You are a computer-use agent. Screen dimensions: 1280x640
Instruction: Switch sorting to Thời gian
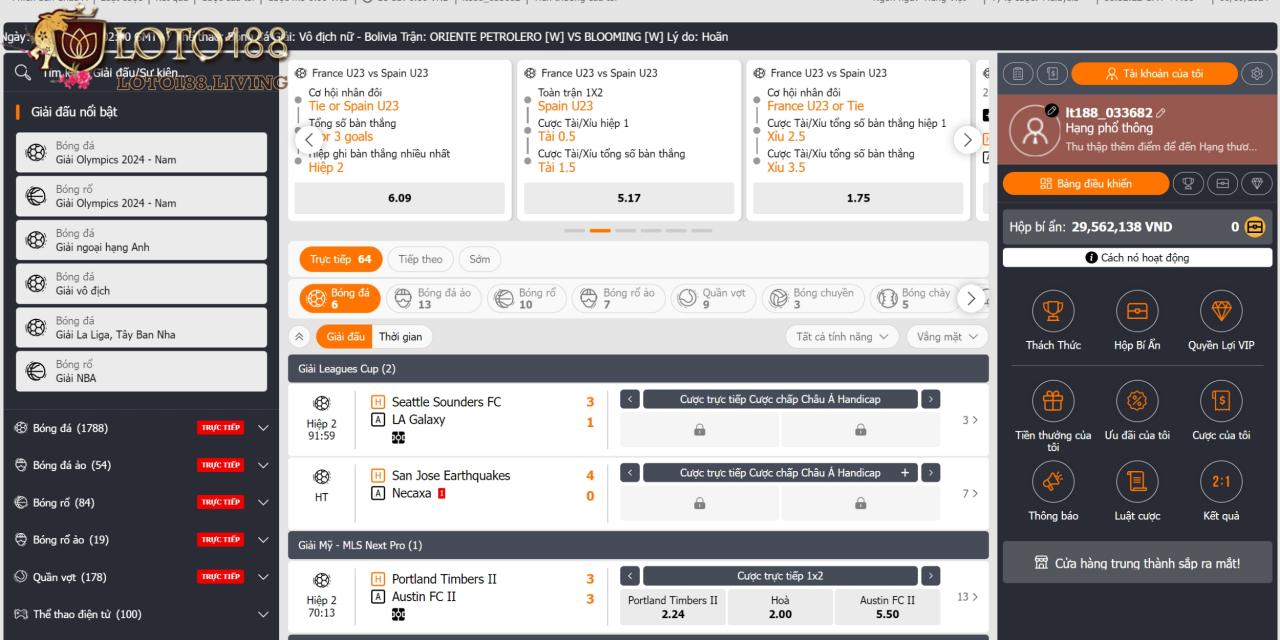click(400, 337)
